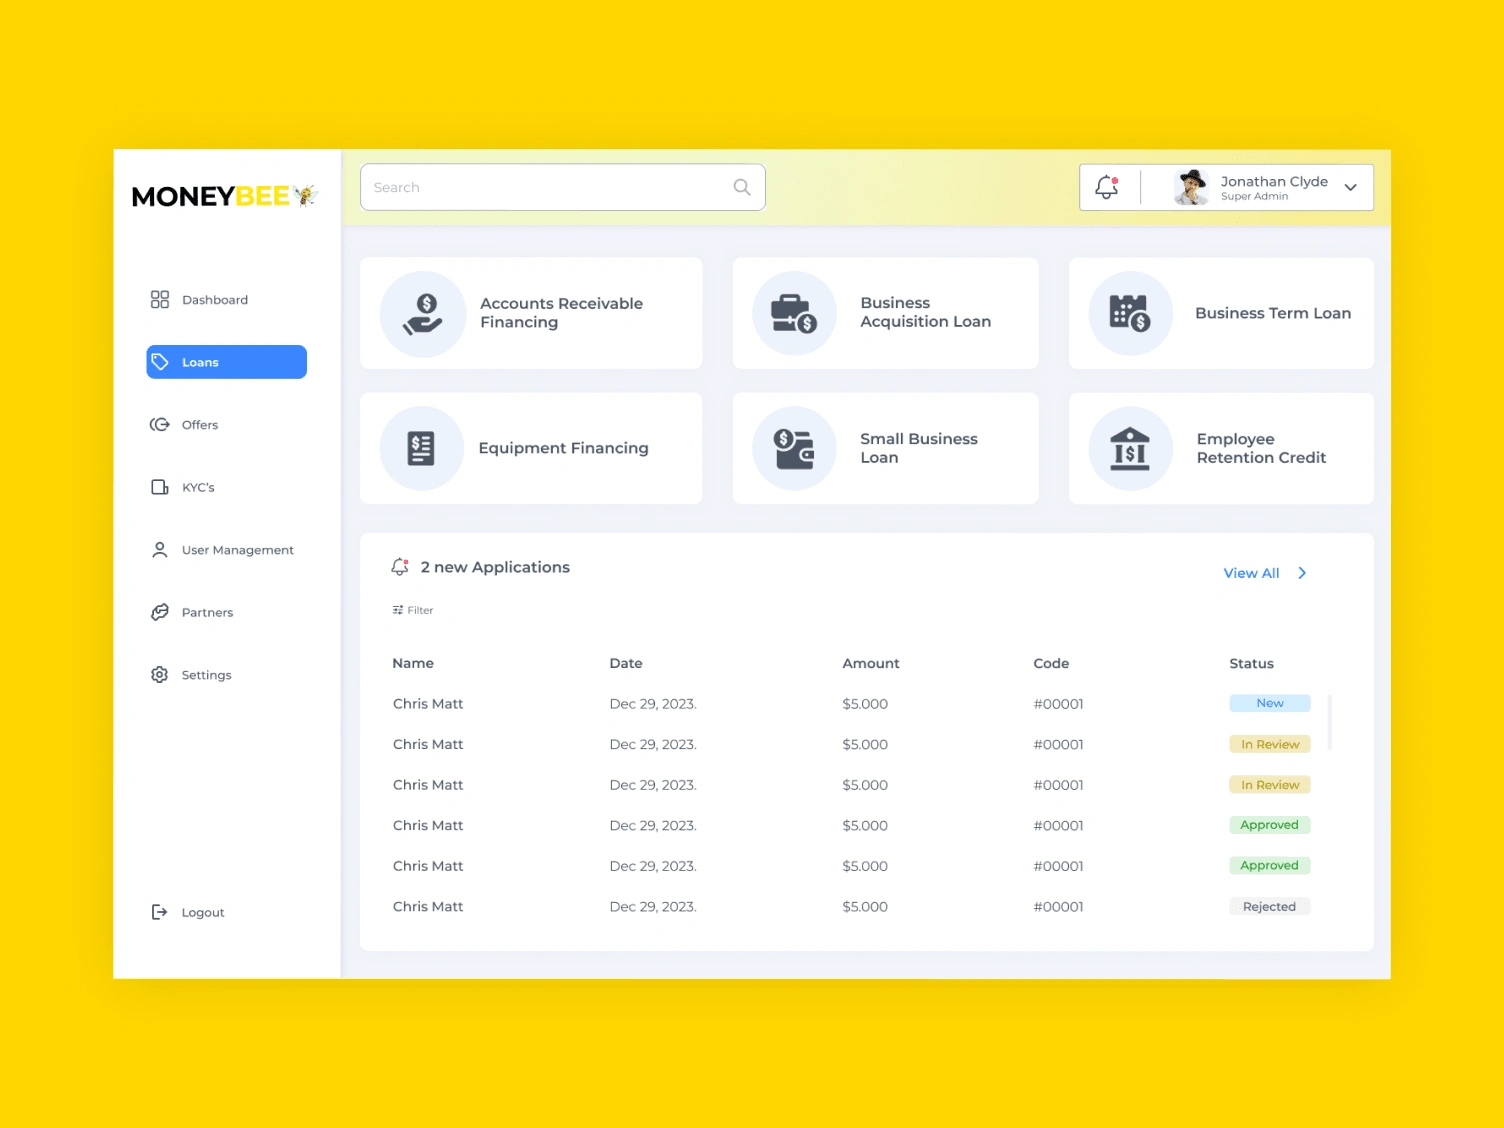
Task: Click the Code column header
Action: (1051, 663)
